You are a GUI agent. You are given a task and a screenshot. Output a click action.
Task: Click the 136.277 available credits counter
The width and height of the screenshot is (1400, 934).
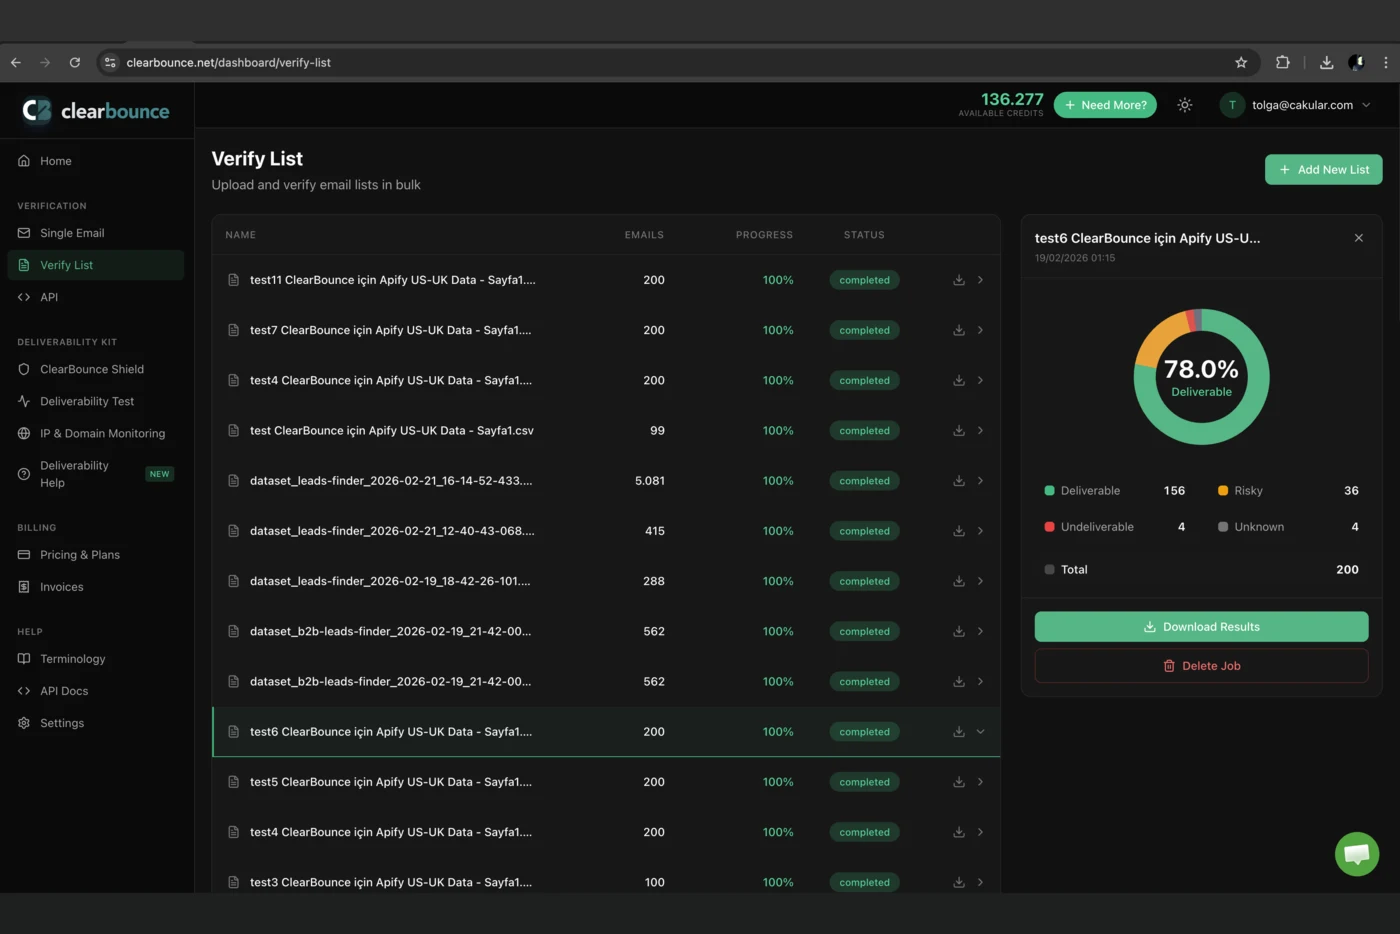point(1002,104)
